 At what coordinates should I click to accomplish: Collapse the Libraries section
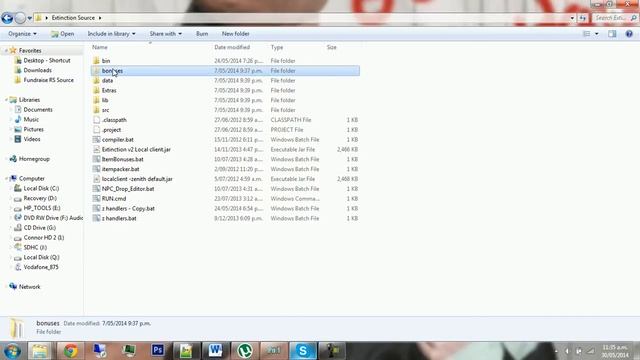[x=6, y=100]
